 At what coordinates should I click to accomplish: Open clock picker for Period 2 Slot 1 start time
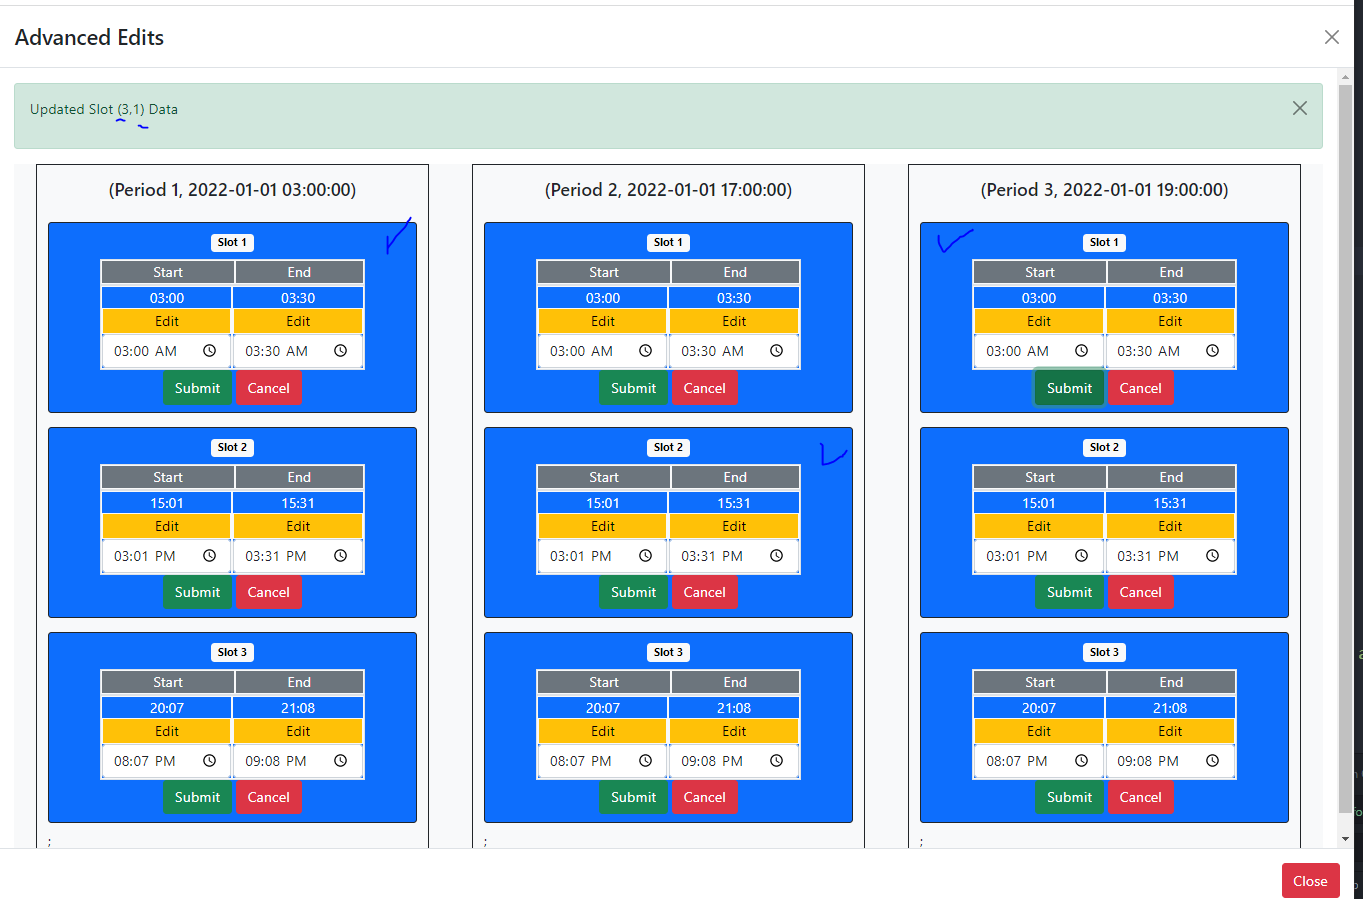tap(645, 351)
